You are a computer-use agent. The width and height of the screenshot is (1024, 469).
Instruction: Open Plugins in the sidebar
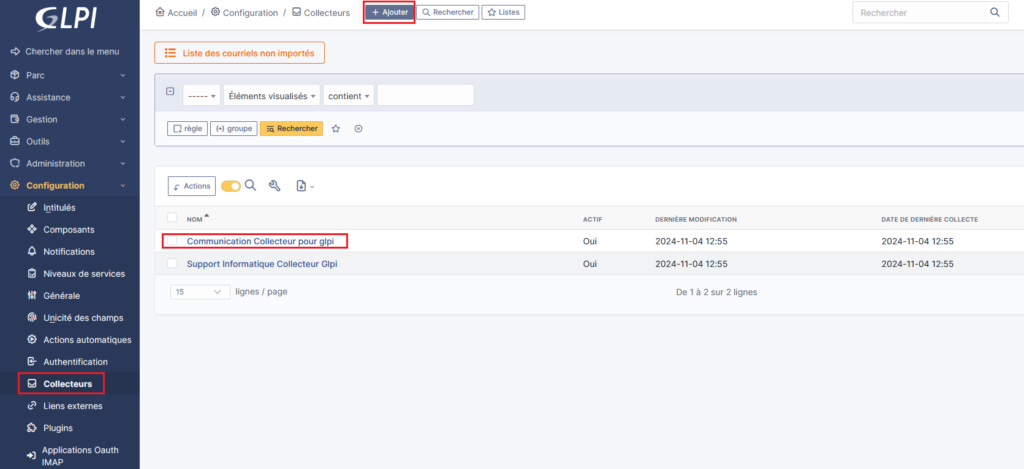click(57, 429)
